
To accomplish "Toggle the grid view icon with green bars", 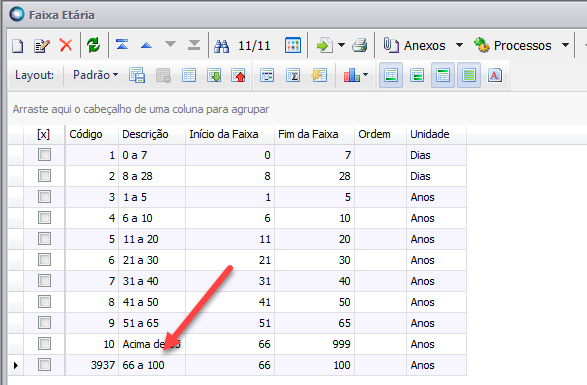I will [417, 75].
